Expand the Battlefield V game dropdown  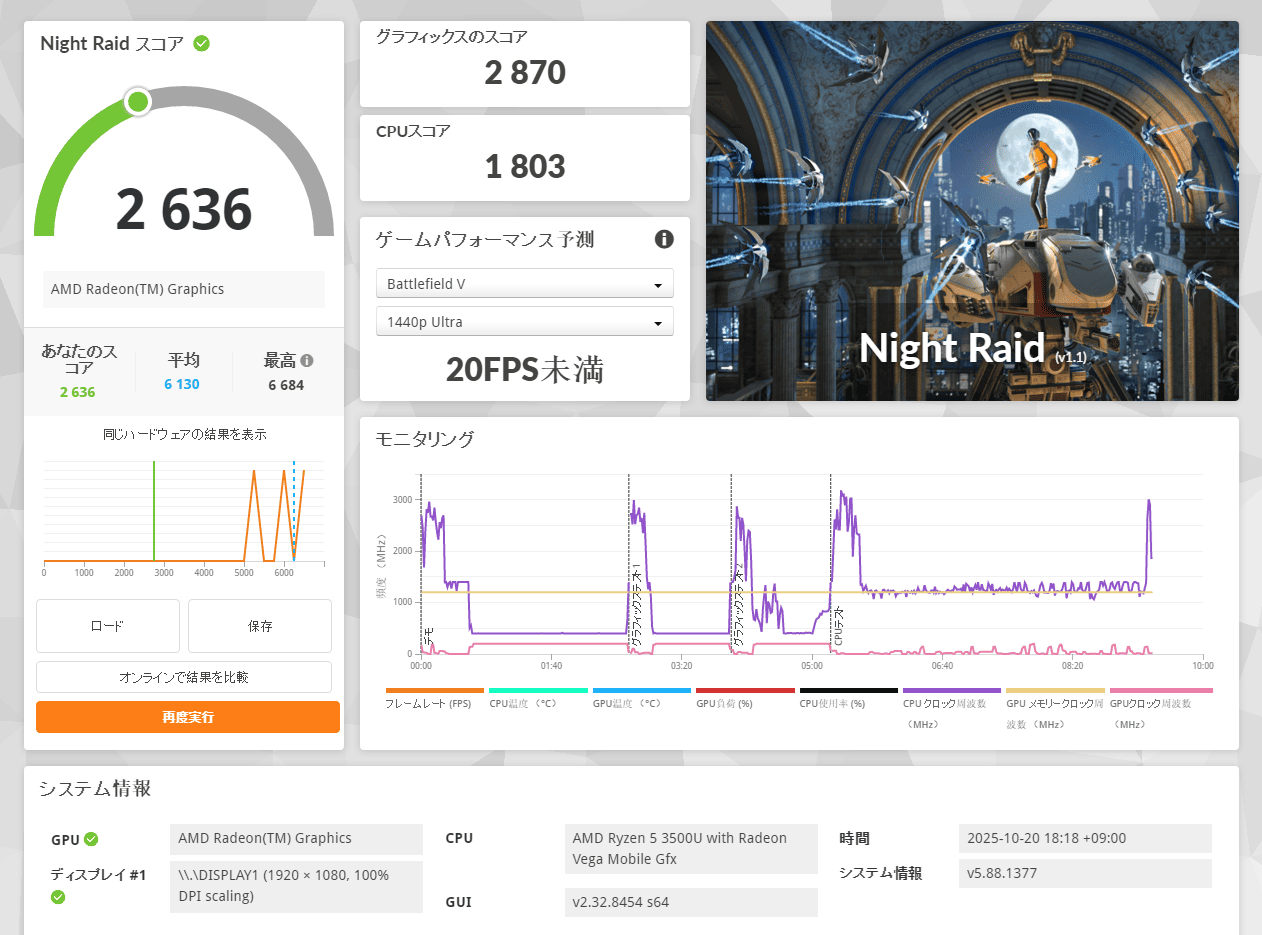click(x=525, y=284)
